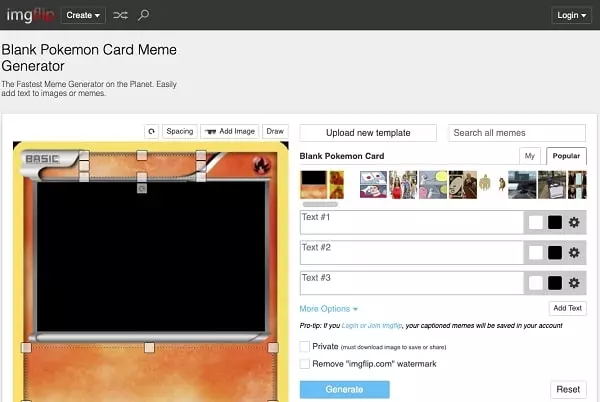
Task: Open search with the magnifier icon
Action: pos(143,15)
